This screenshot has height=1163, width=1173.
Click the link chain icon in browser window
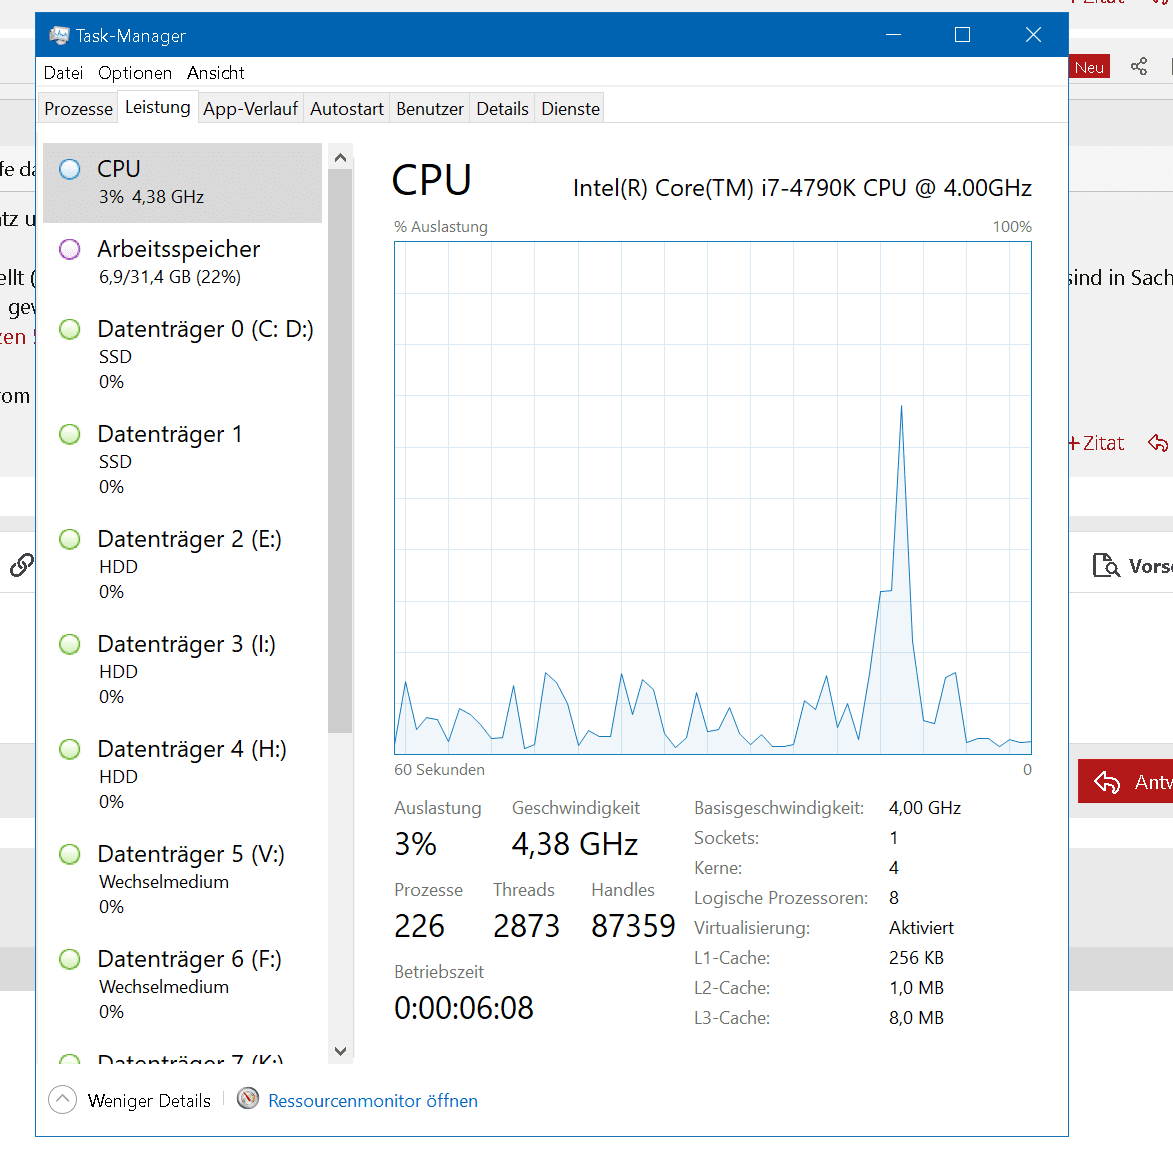[x=22, y=565]
